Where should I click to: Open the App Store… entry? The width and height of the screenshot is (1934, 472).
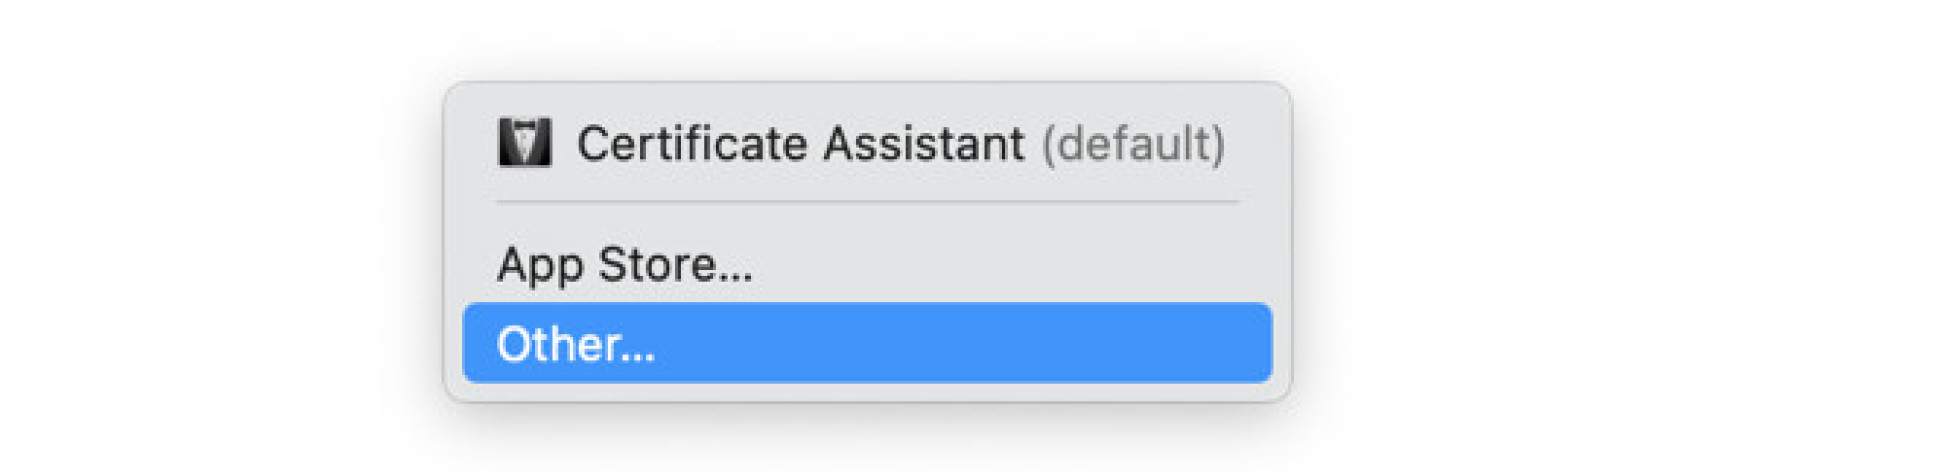point(625,265)
